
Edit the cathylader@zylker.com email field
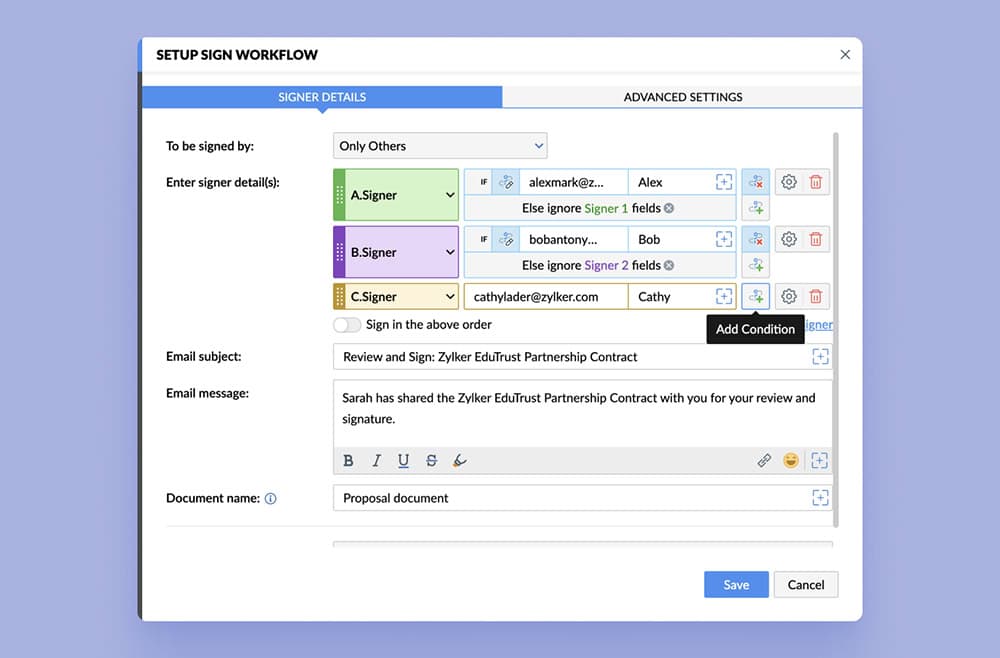pos(546,296)
